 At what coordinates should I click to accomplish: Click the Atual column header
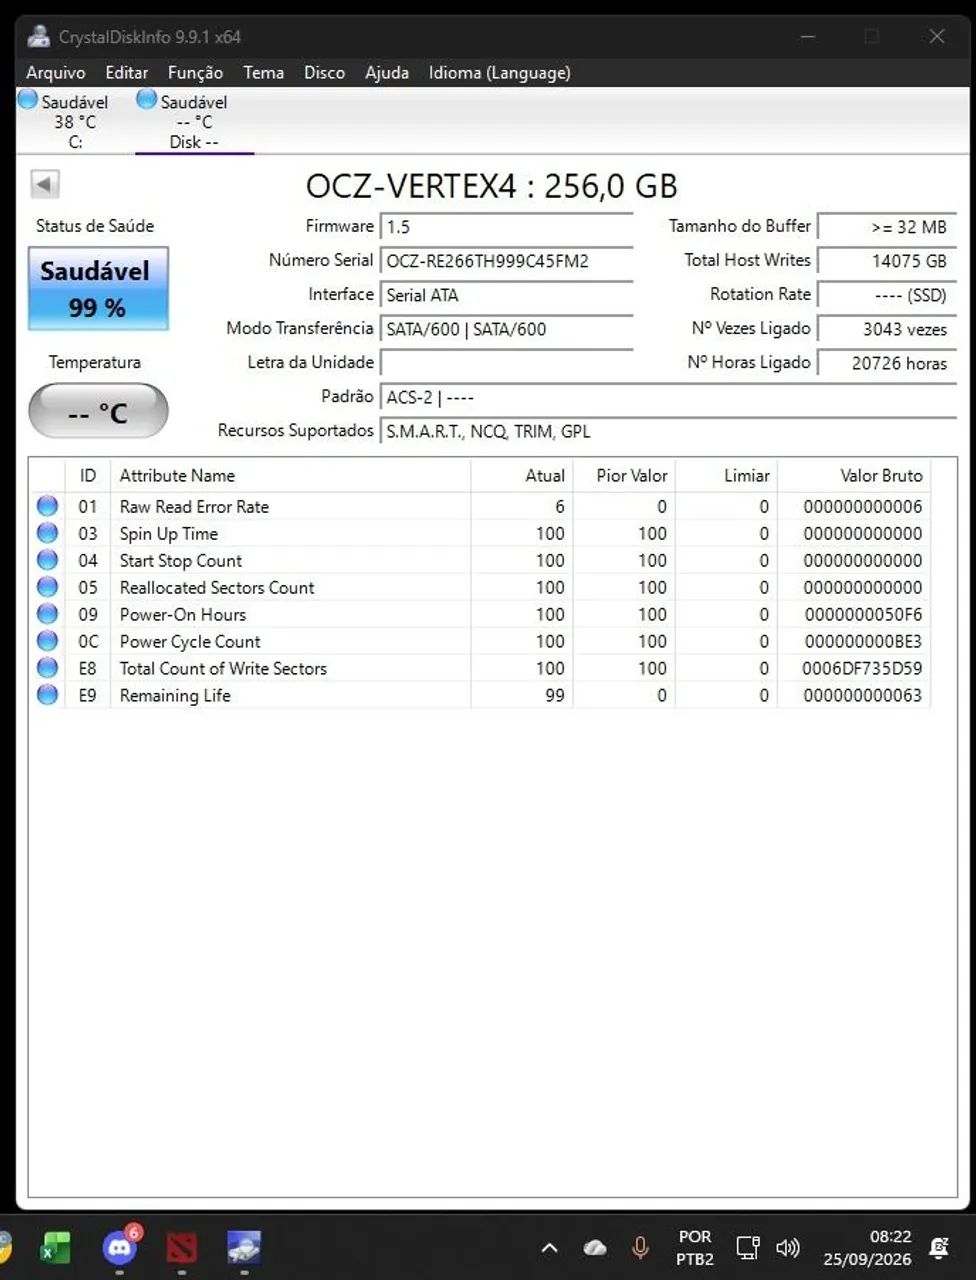point(521,476)
